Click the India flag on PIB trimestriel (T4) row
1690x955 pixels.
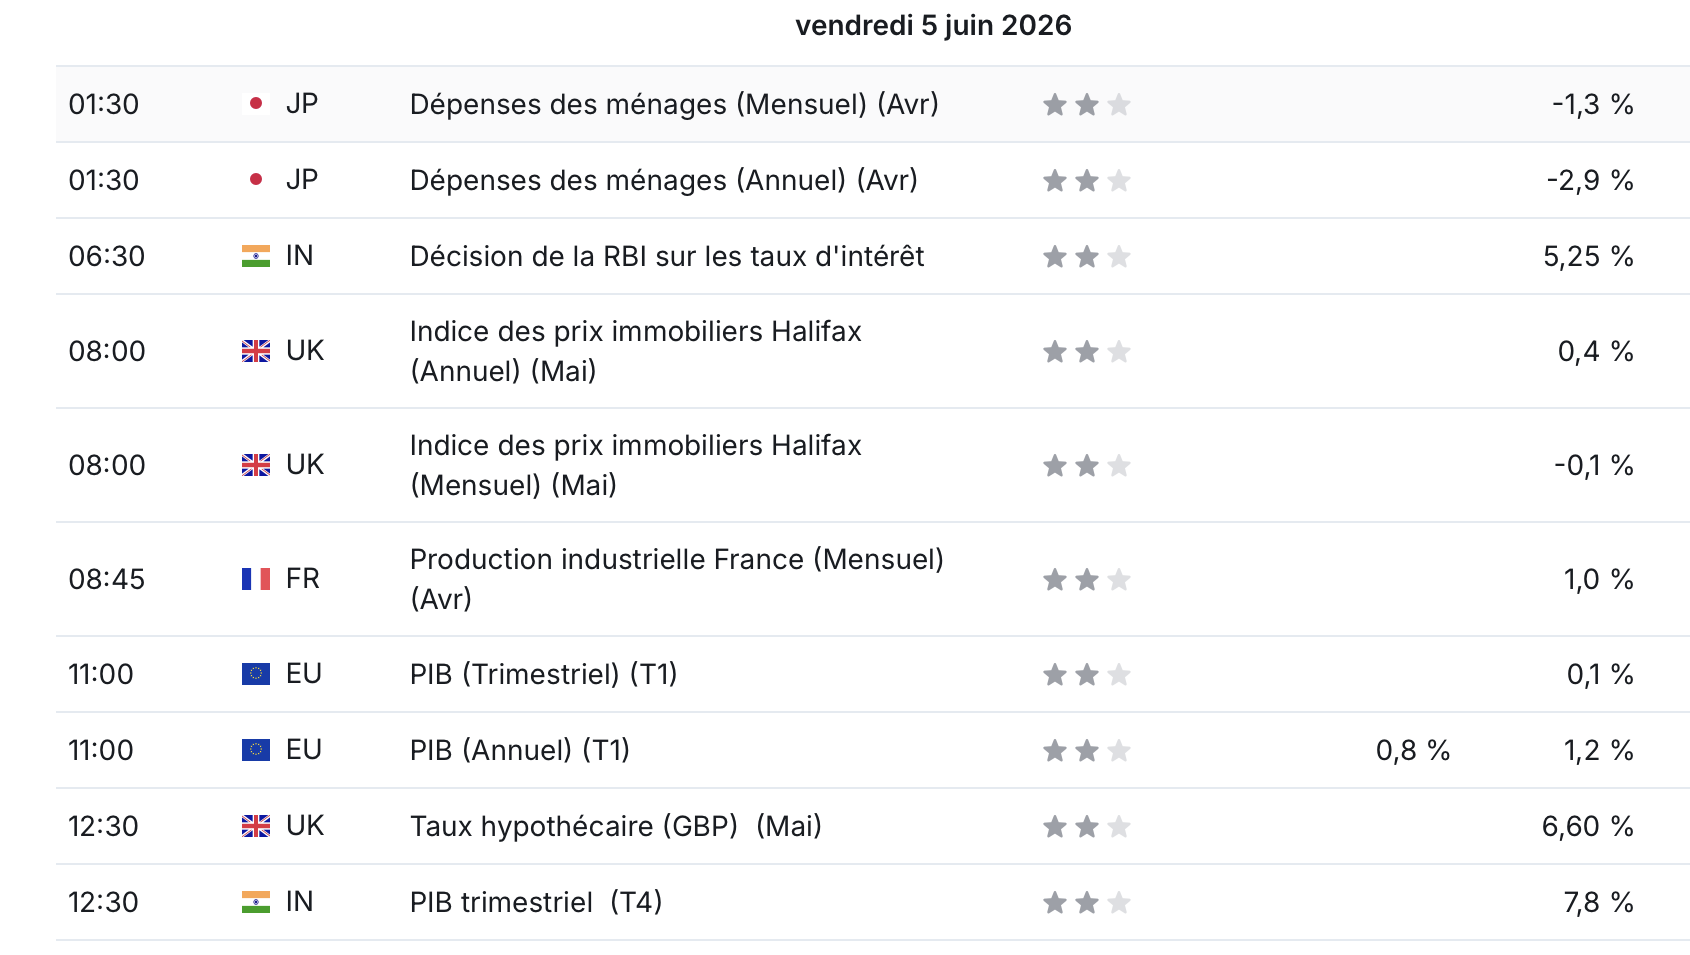pos(256,902)
